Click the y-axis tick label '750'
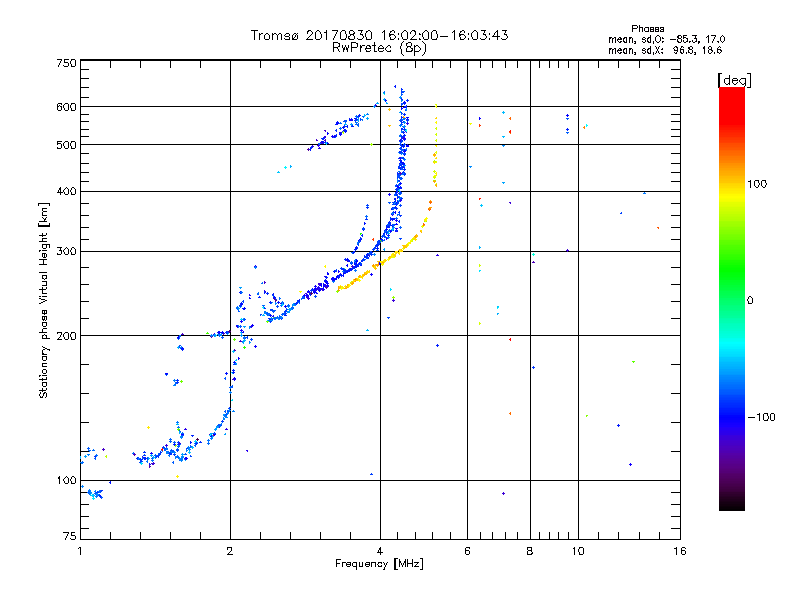The height and width of the screenshot is (600, 800). click(66, 63)
